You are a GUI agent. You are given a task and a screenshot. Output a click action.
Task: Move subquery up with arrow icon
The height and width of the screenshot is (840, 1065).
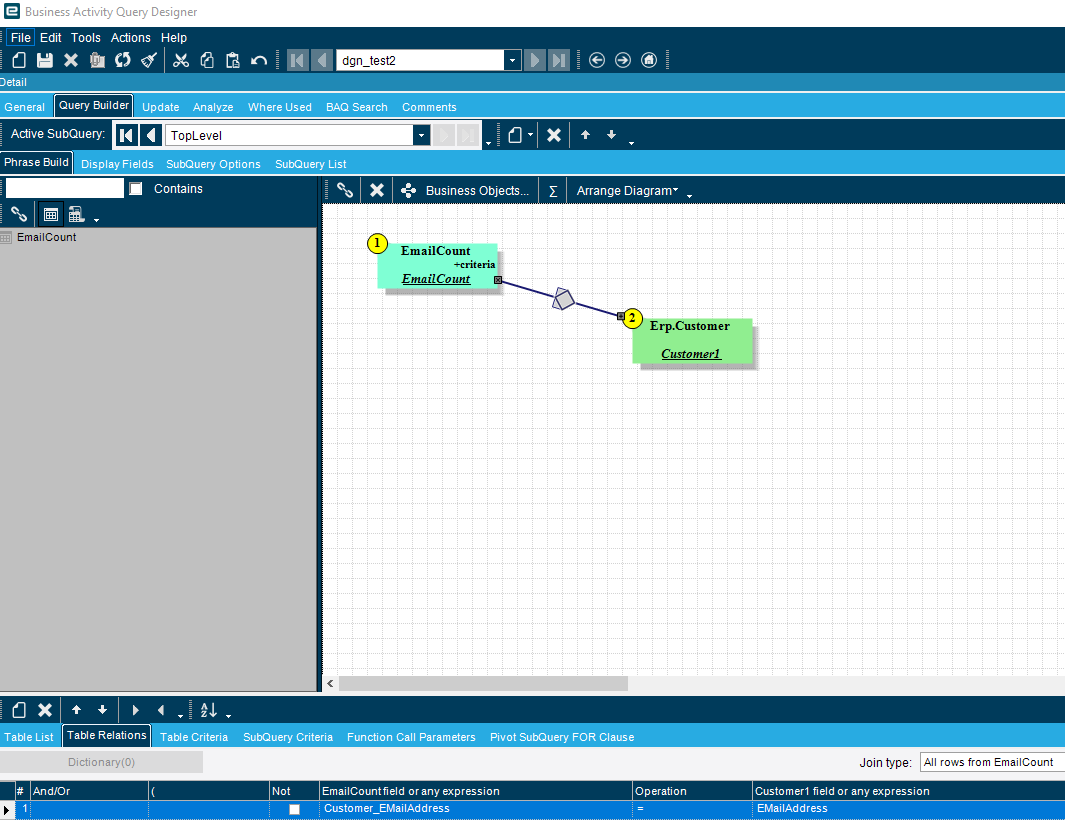585,135
